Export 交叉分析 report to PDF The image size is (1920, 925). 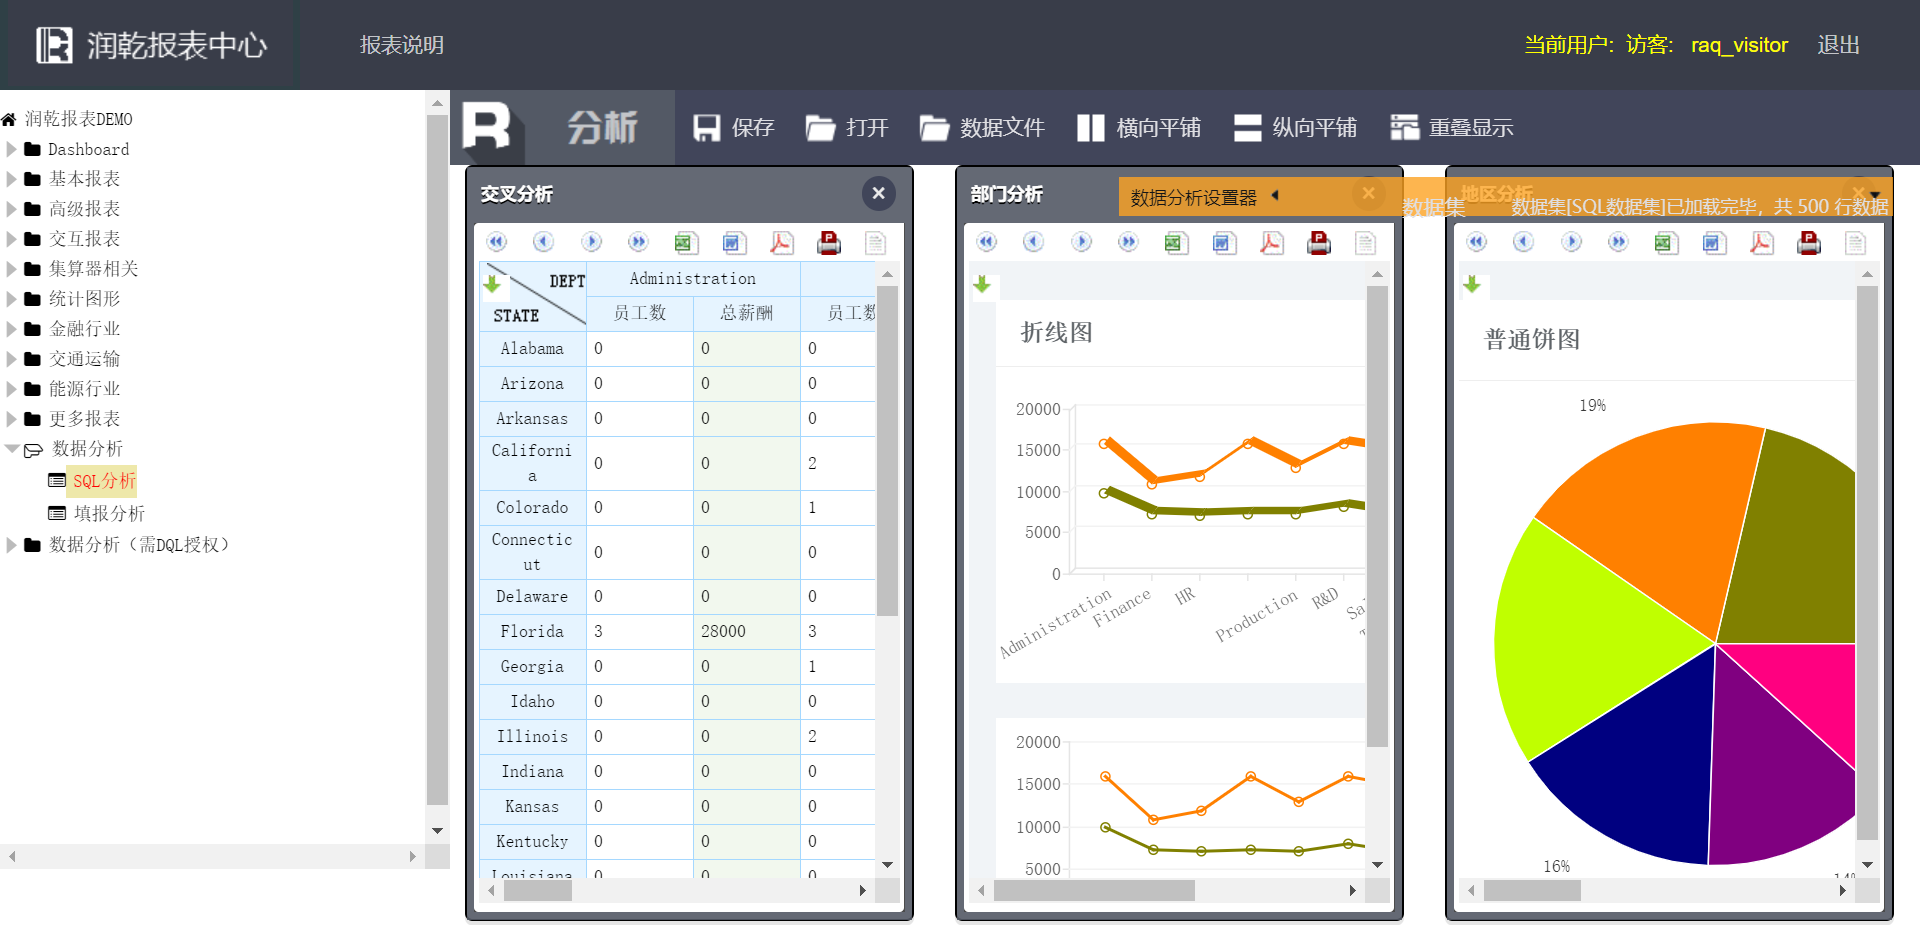pyautogui.click(x=781, y=242)
